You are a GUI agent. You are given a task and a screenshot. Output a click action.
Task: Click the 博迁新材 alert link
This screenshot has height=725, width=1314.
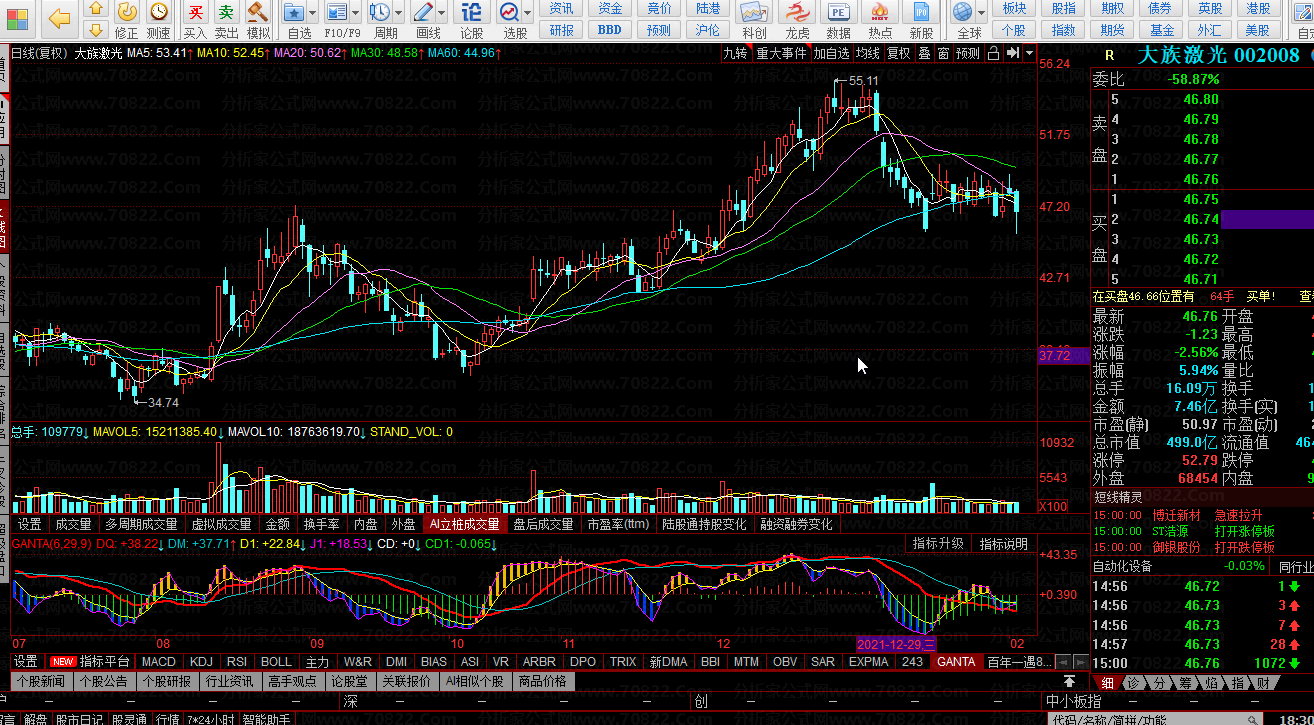tap(1176, 515)
